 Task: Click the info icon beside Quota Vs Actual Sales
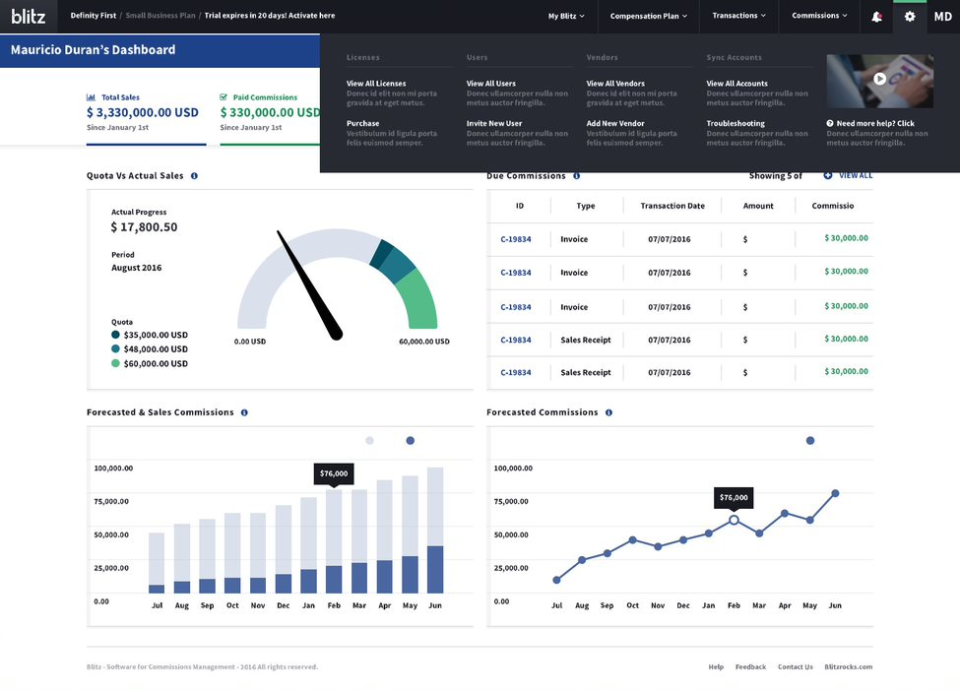coord(194,176)
